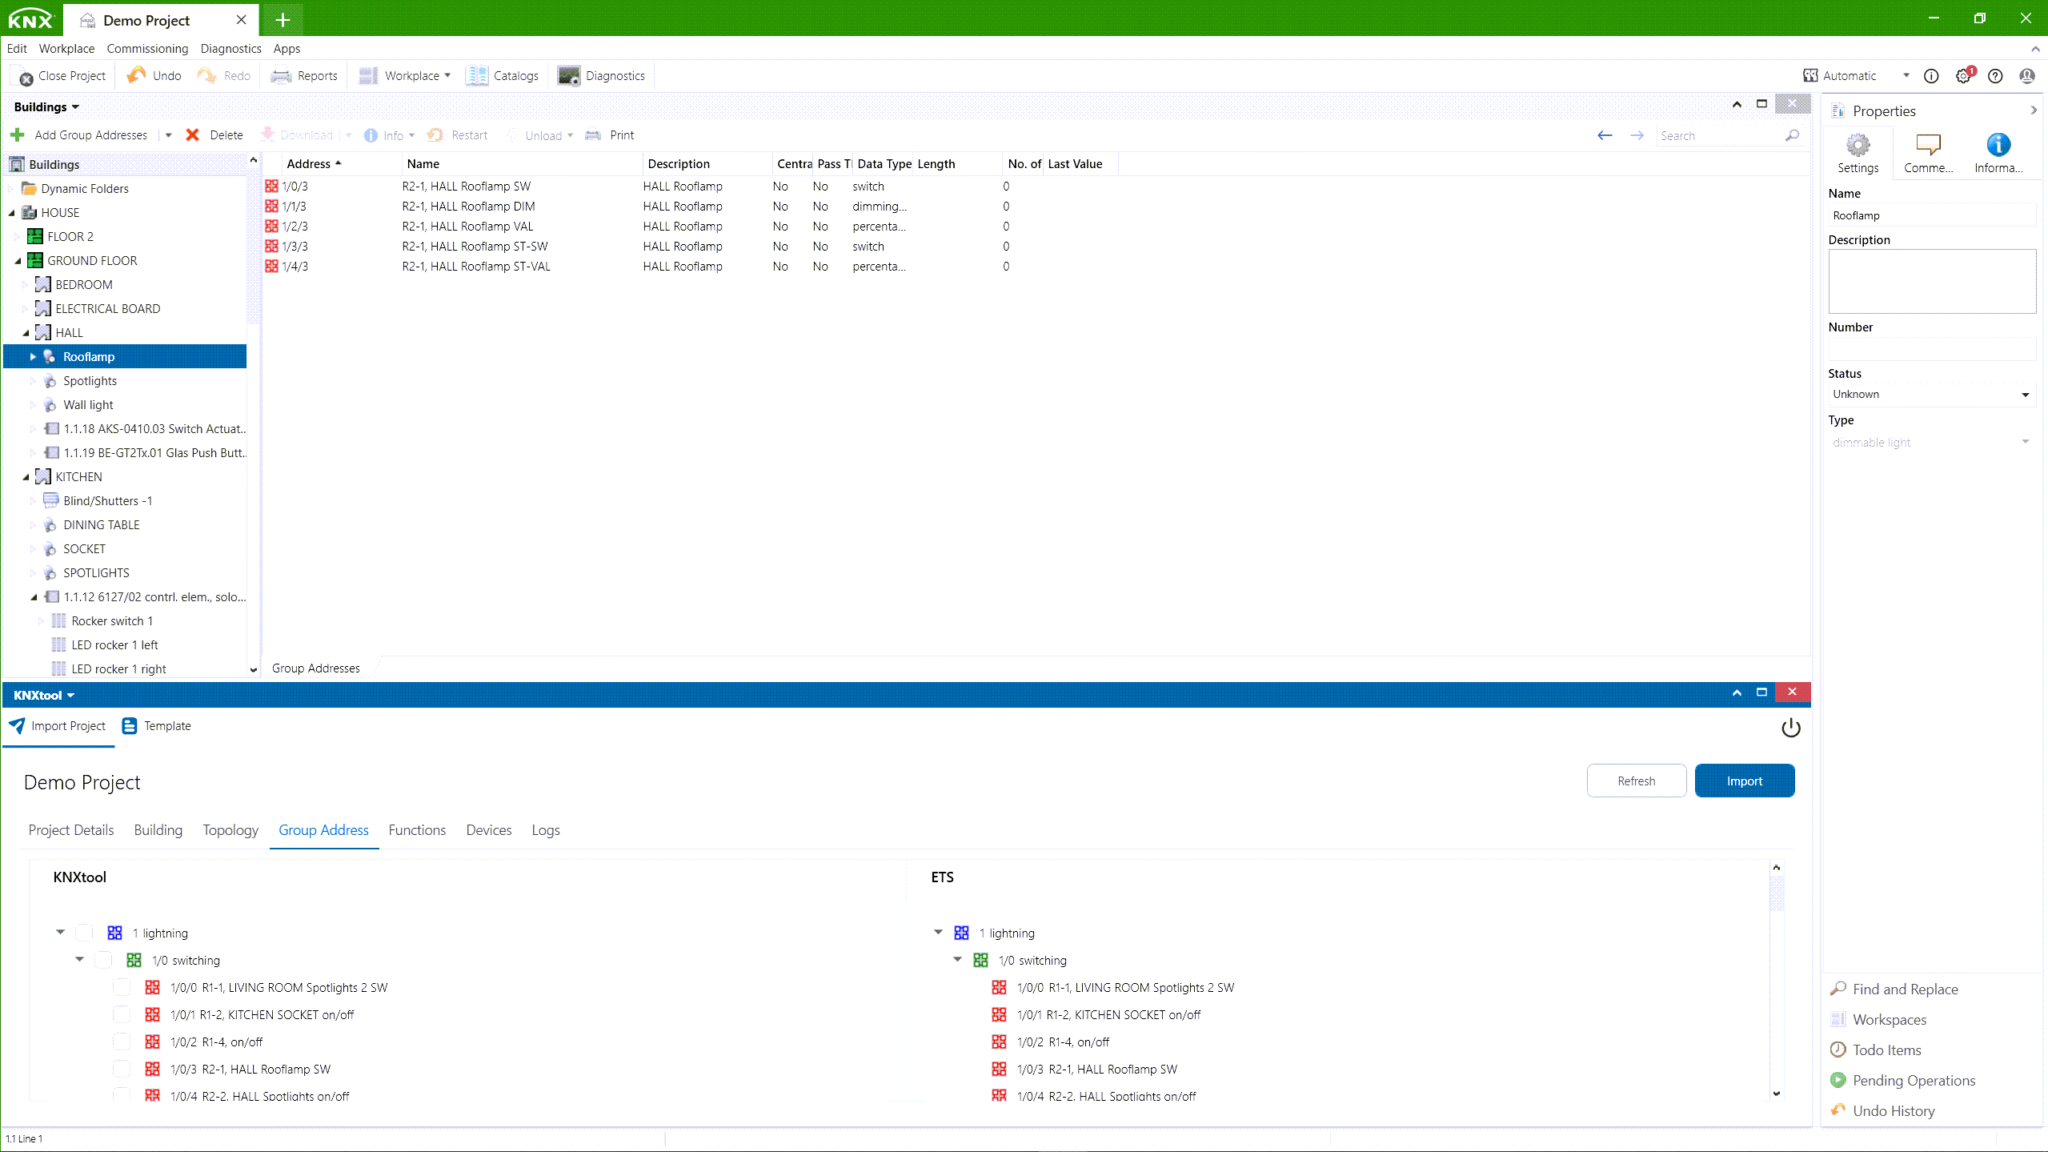Open the Status Unknown dropdown
Image resolution: width=2048 pixels, height=1152 pixels.
(1930, 394)
